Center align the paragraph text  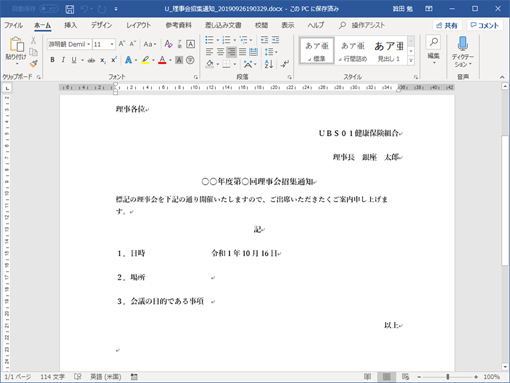(220, 52)
